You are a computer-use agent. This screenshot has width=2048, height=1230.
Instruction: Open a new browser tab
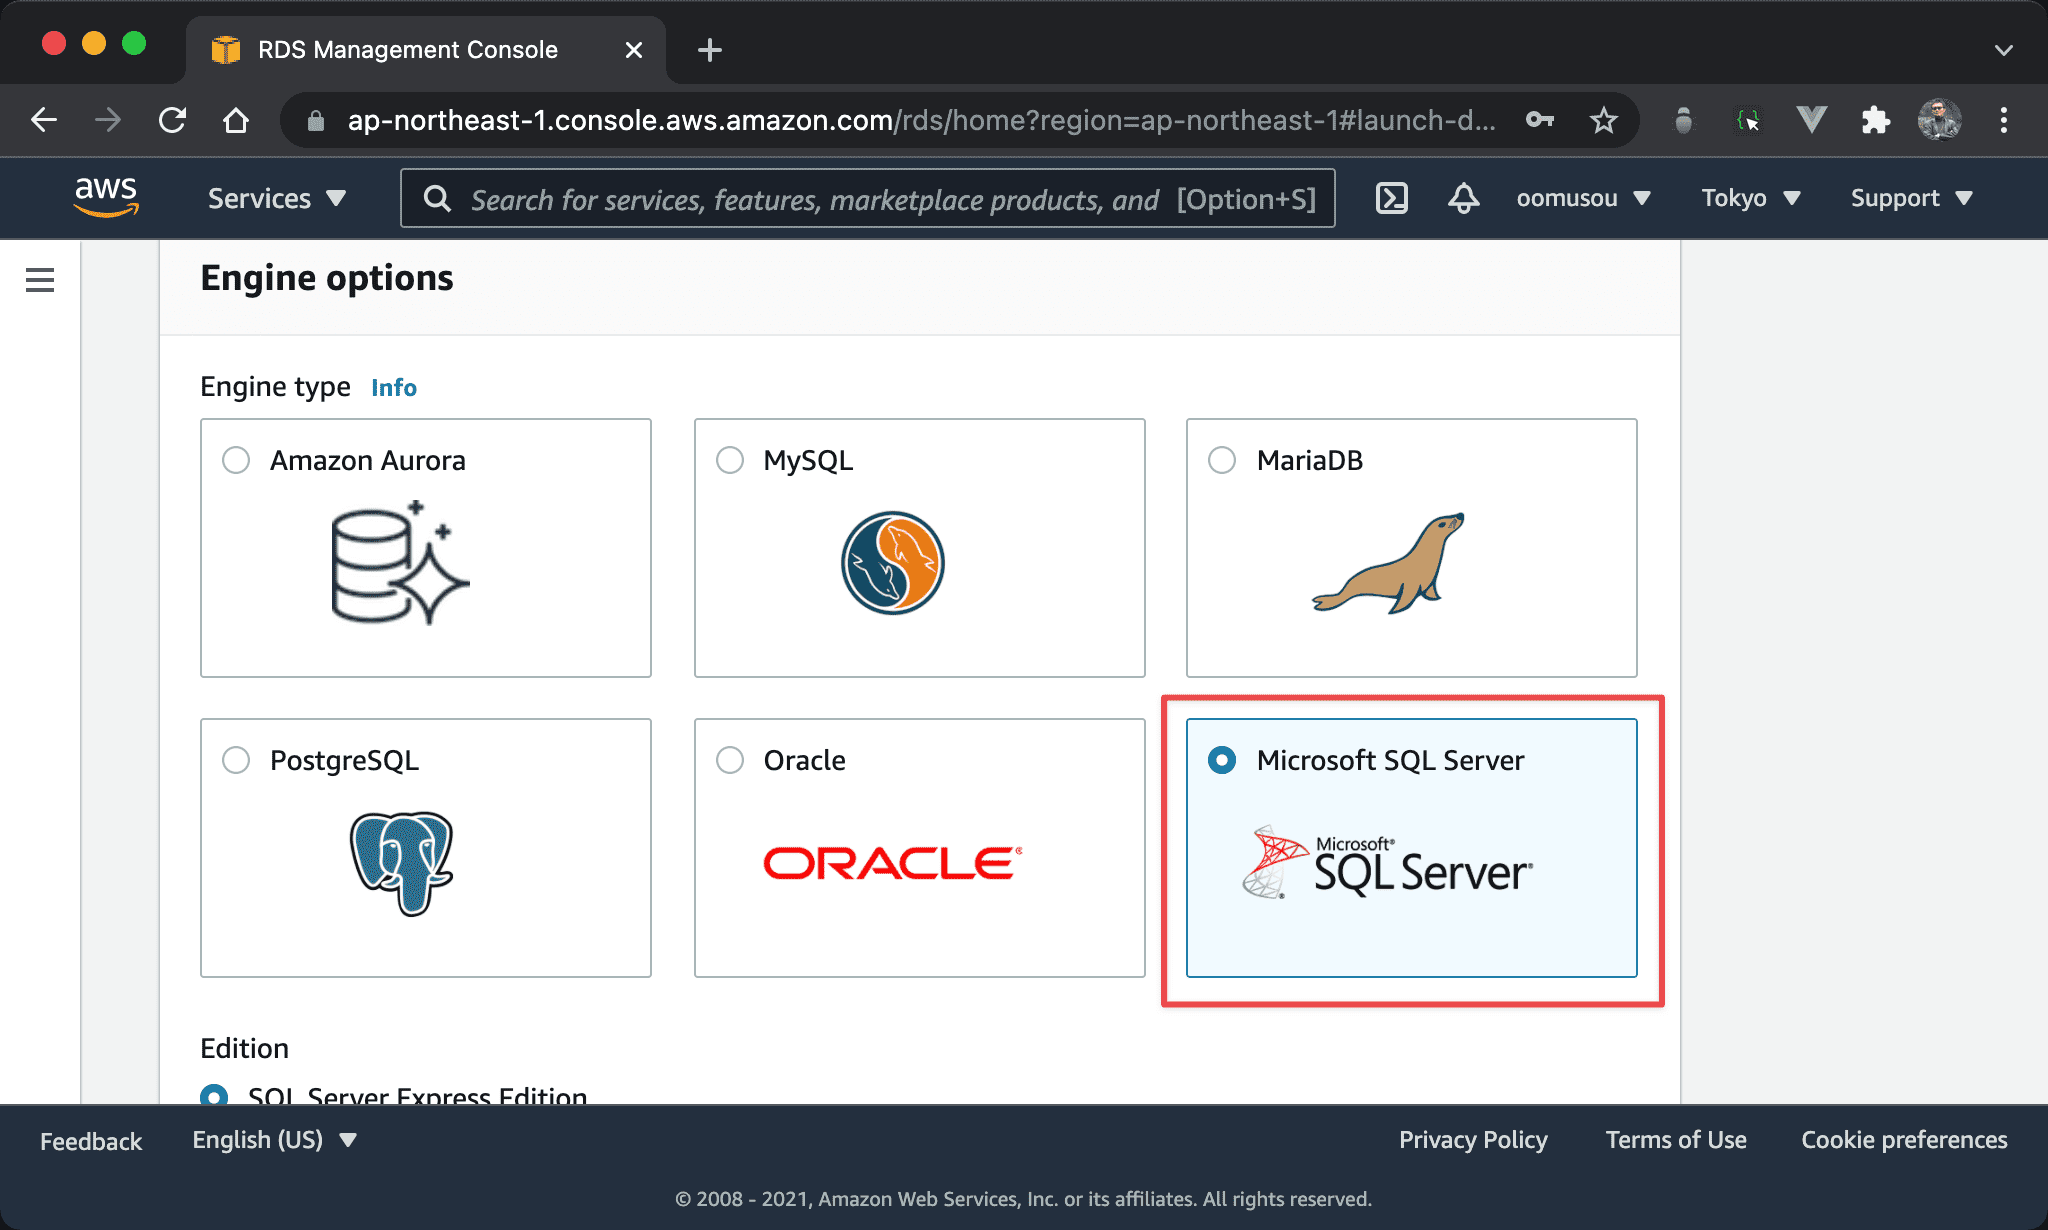tap(710, 50)
